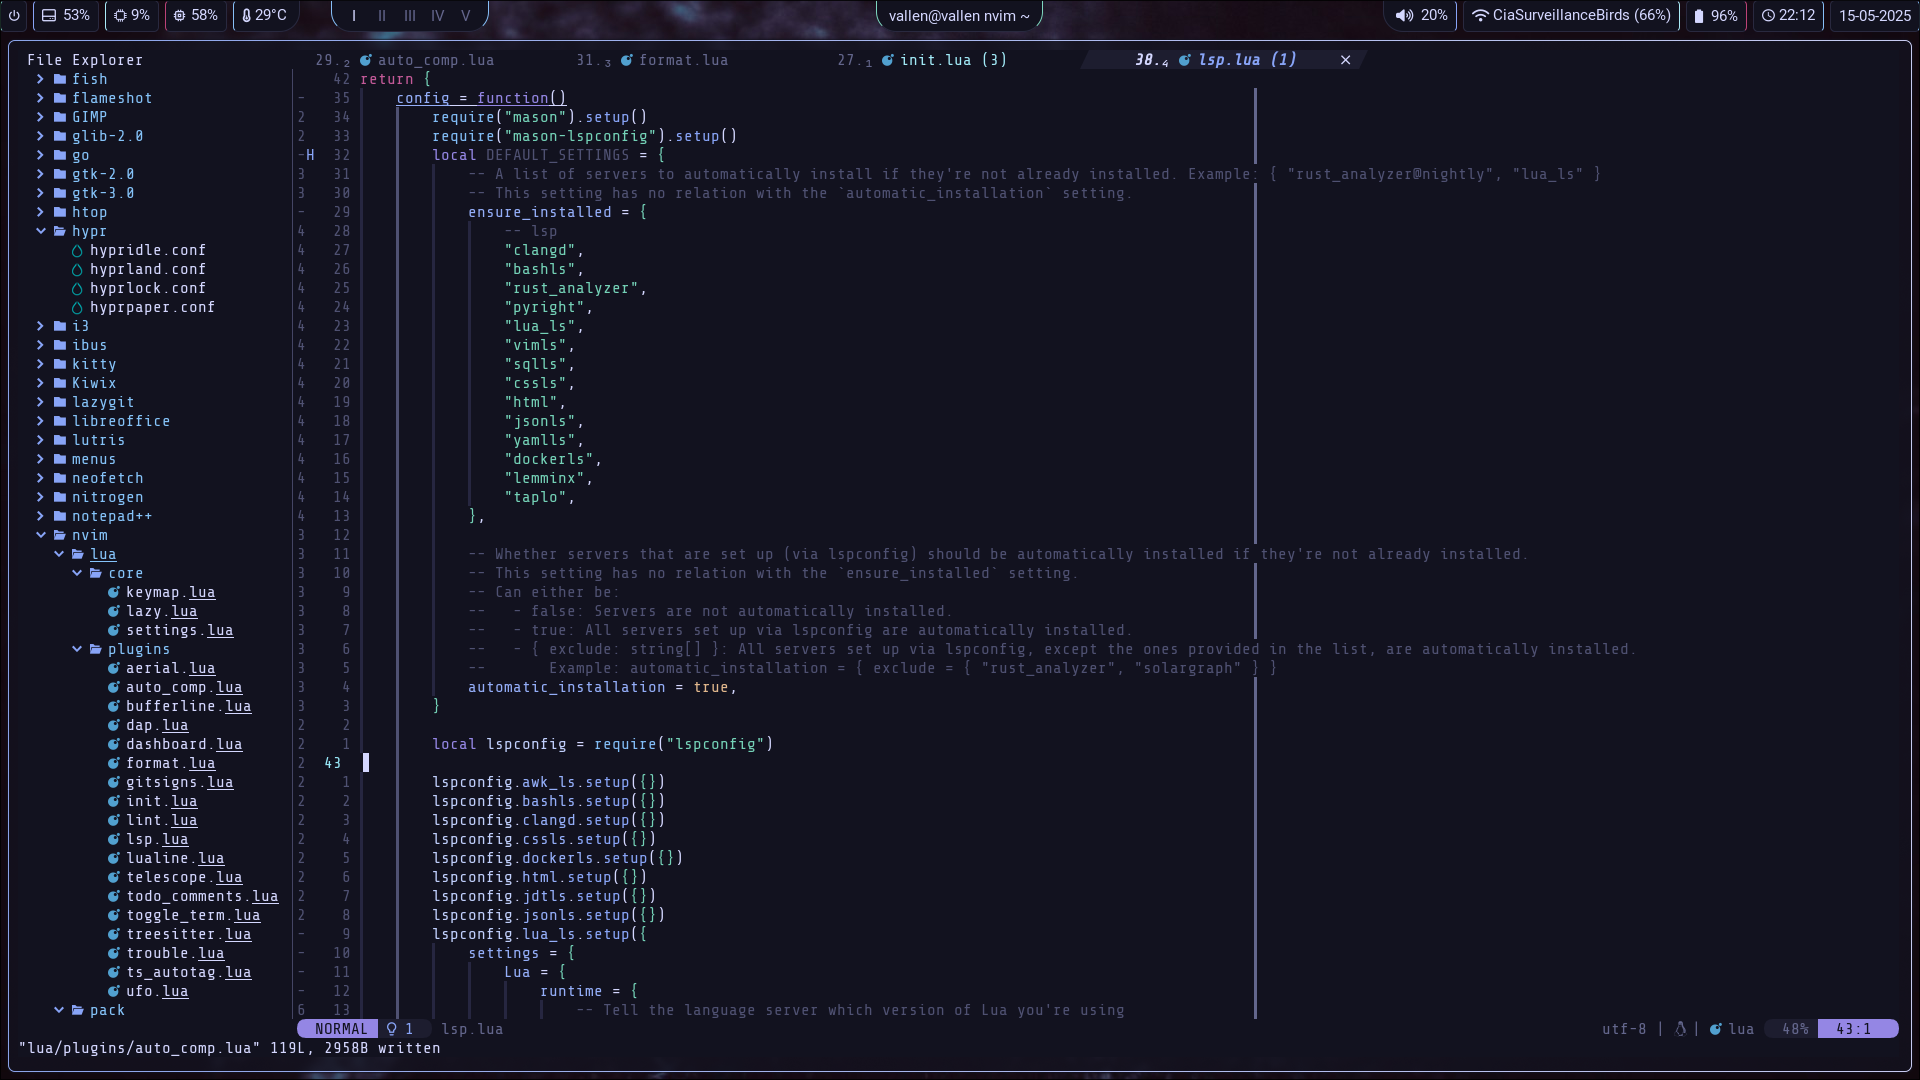Click the temperature 29°C indicator
1920x1080 pixels.
(x=264, y=15)
